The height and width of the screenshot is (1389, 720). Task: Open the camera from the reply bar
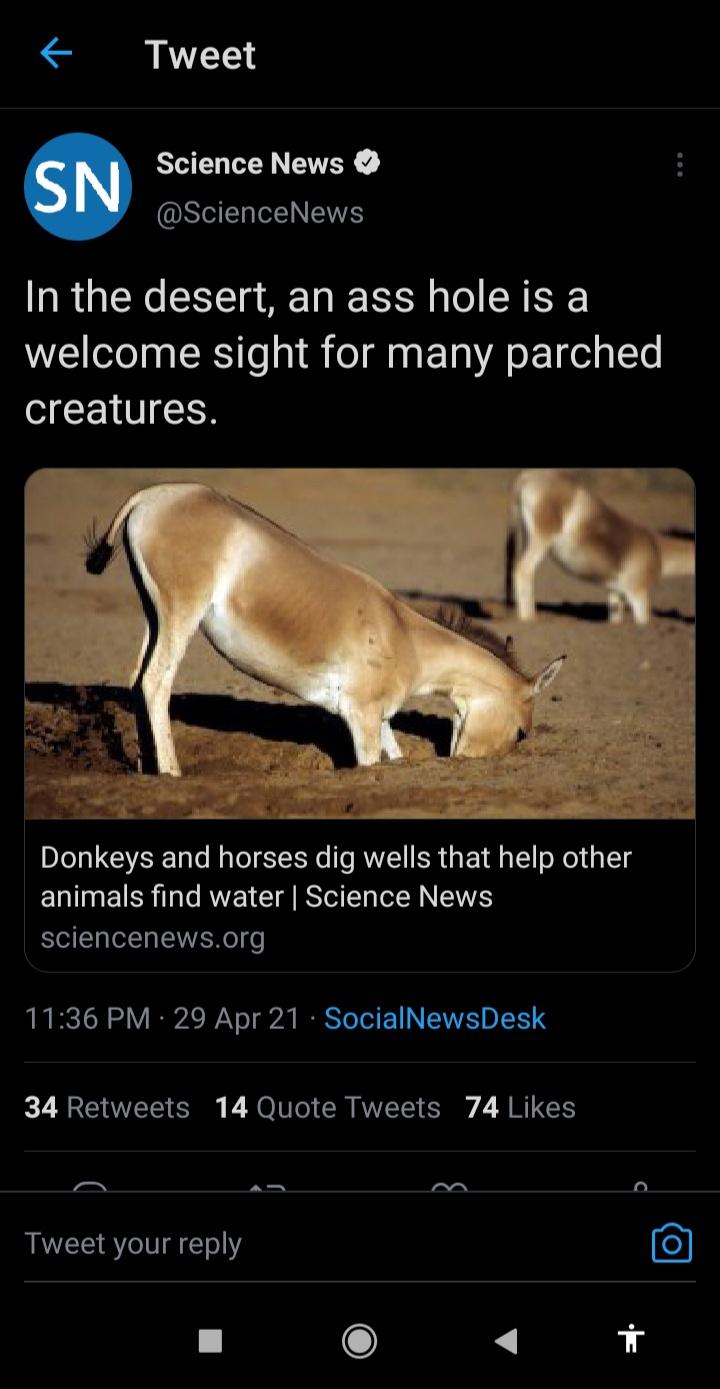pyautogui.click(x=672, y=1243)
